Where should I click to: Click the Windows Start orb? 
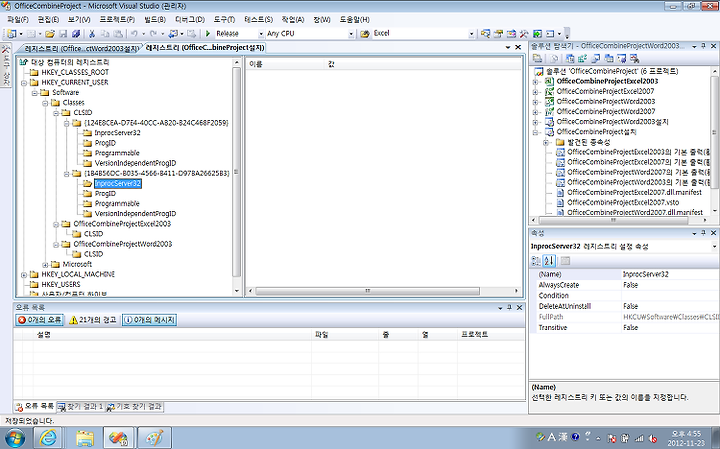click(x=14, y=438)
